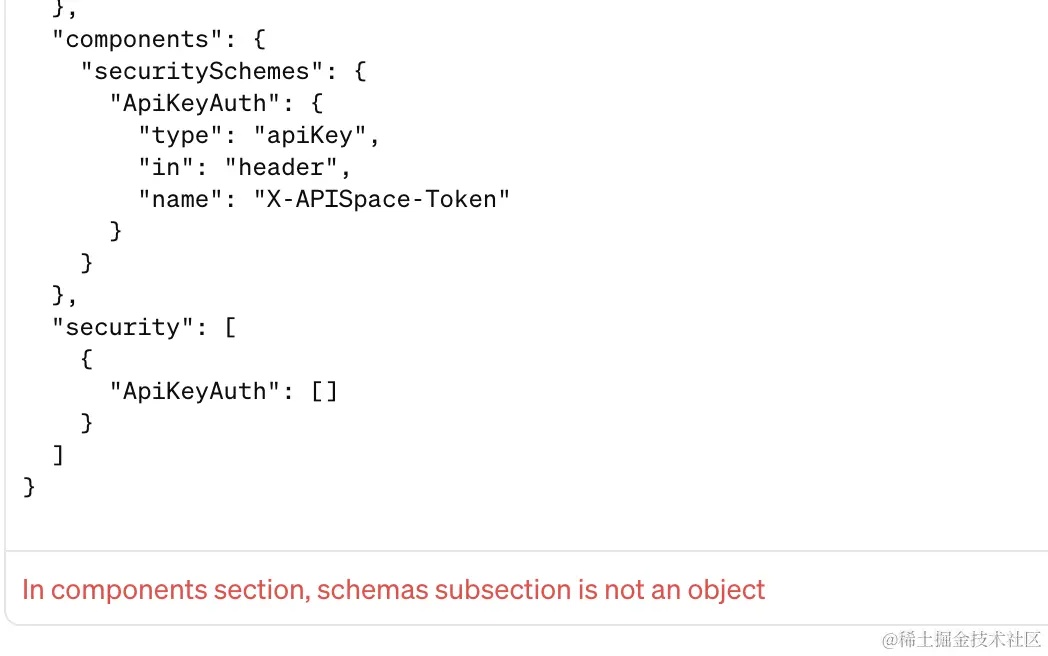Click the "ApiKeyAuth" key under securitySchemes
The width and height of the screenshot is (1048, 656).
[195, 103]
